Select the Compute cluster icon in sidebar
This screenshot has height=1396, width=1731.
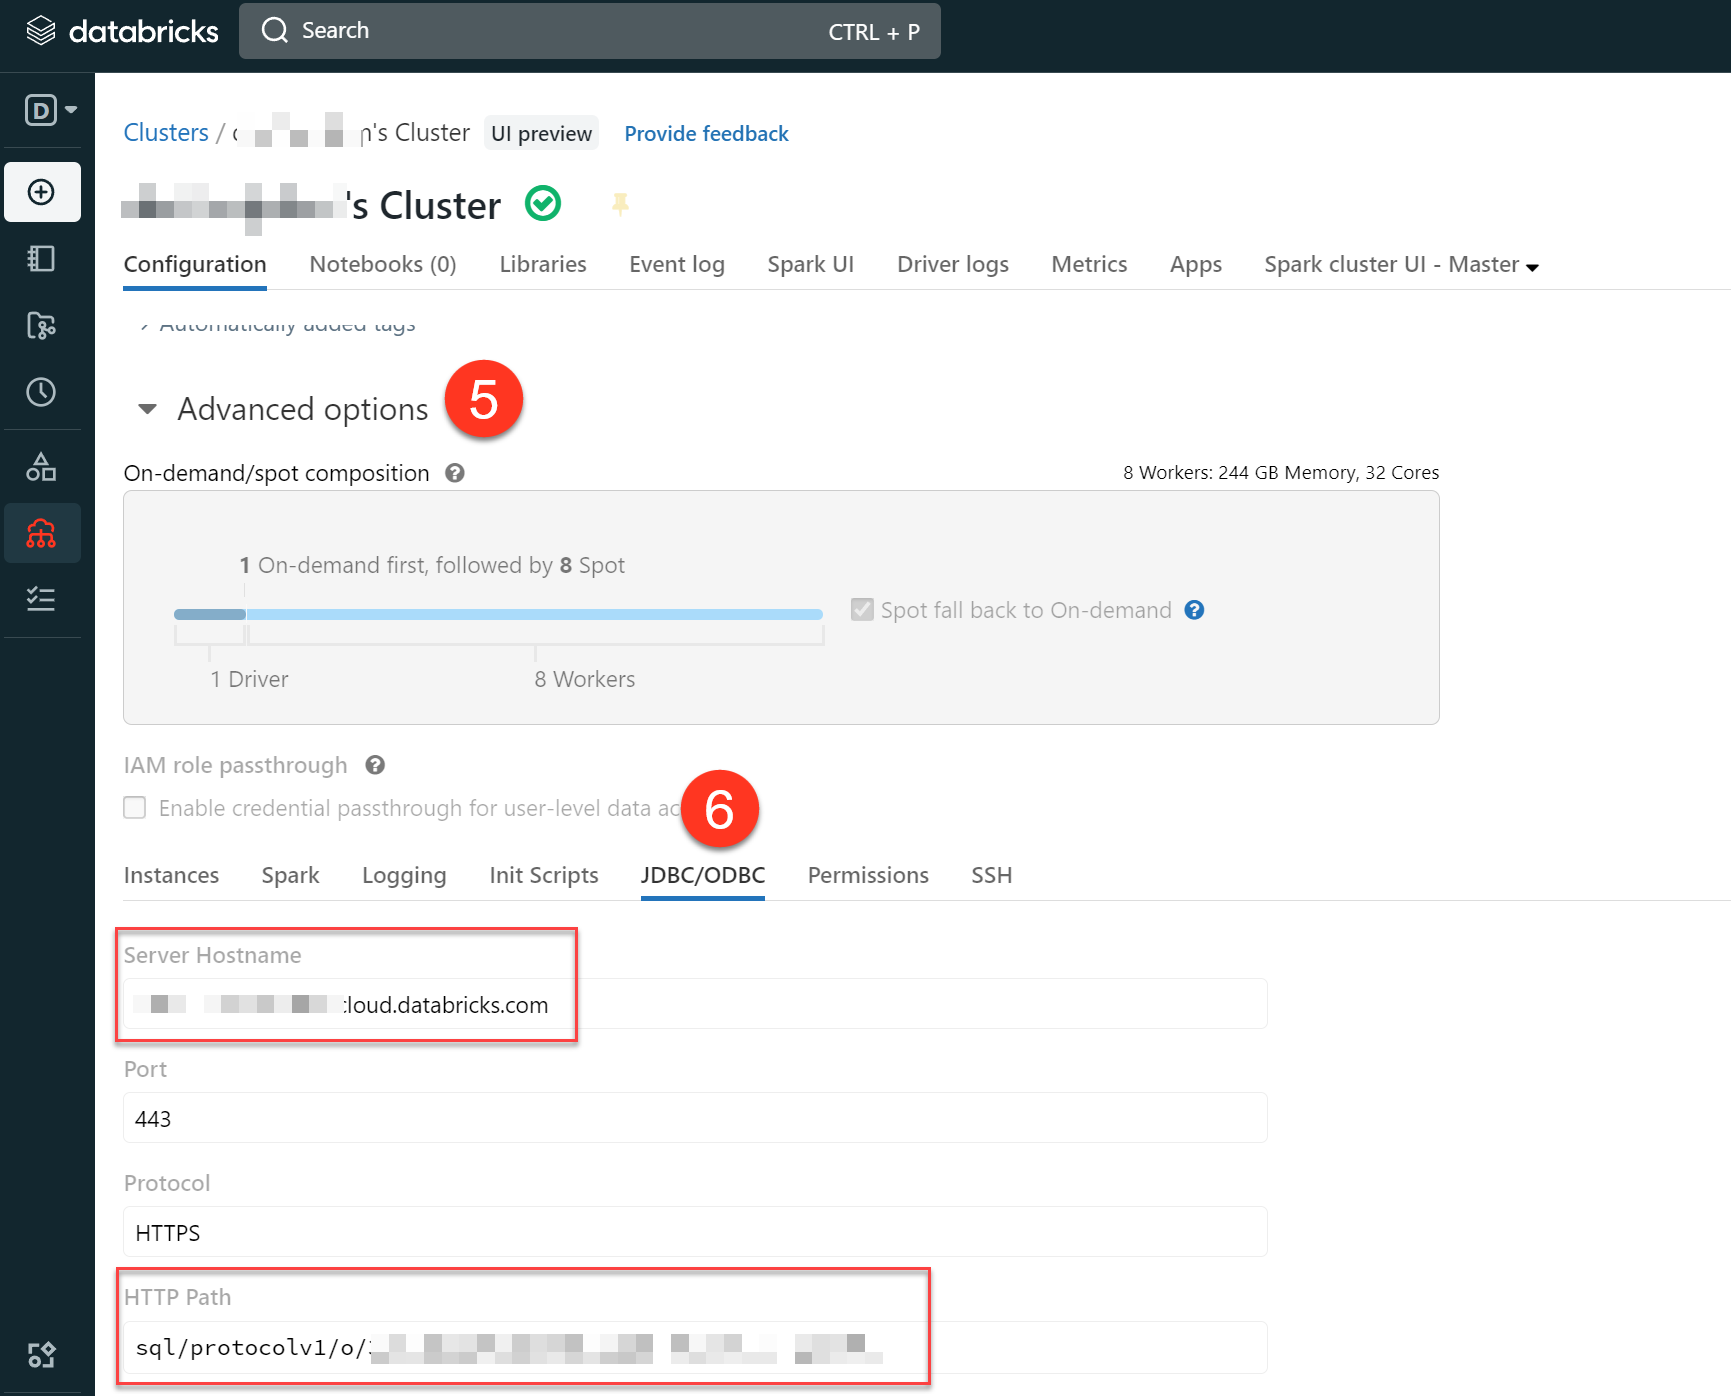[x=42, y=533]
